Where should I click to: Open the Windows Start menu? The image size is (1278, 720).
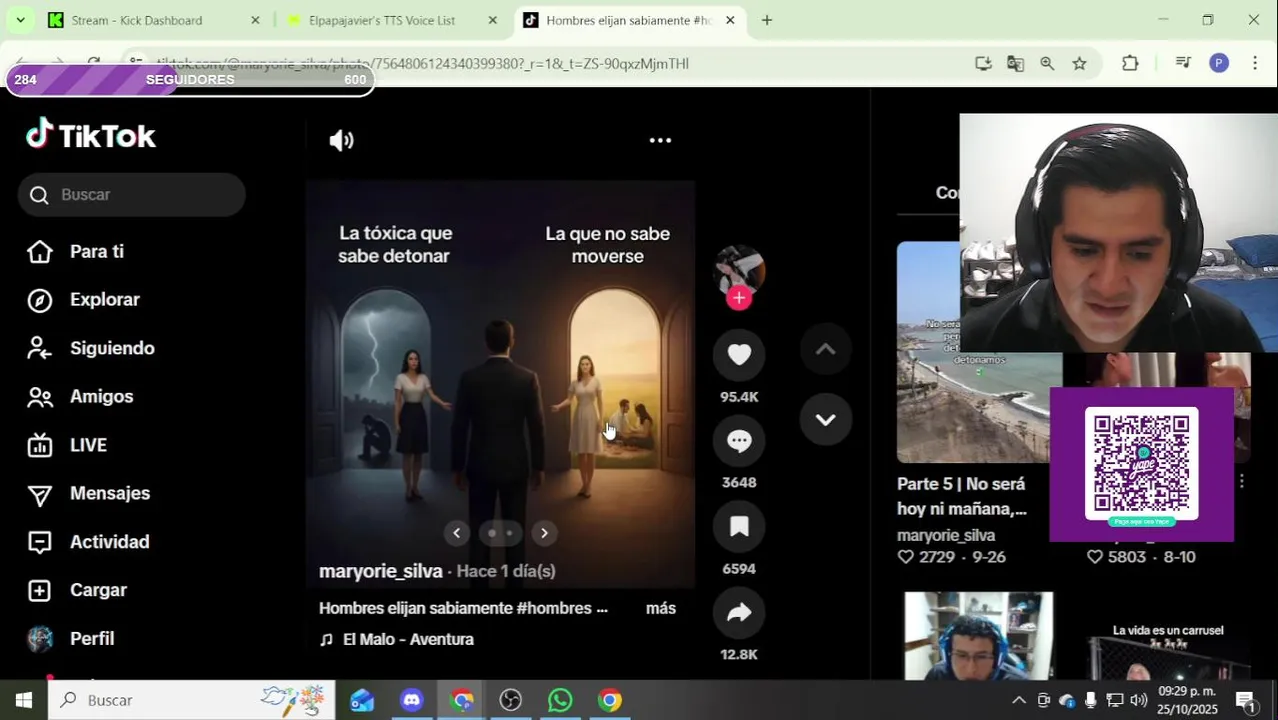24,700
